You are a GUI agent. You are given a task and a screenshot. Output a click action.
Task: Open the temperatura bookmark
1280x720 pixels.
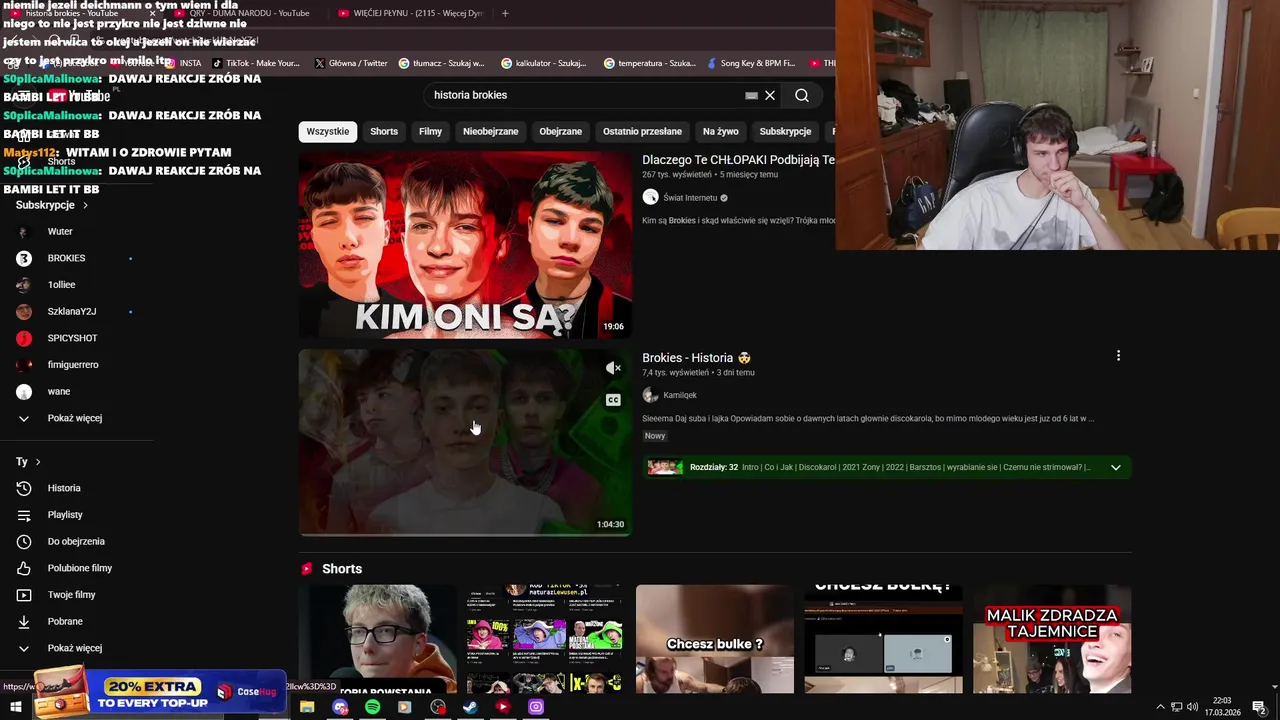click(649, 63)
